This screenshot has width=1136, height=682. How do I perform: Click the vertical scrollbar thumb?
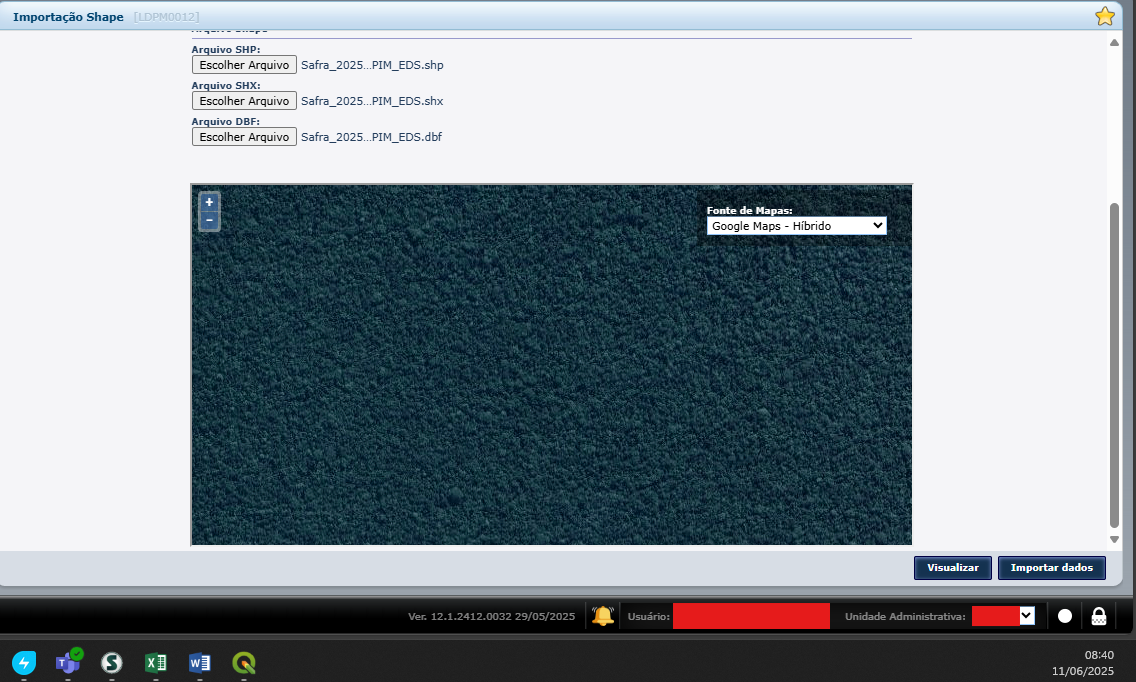pos(1114,366)
